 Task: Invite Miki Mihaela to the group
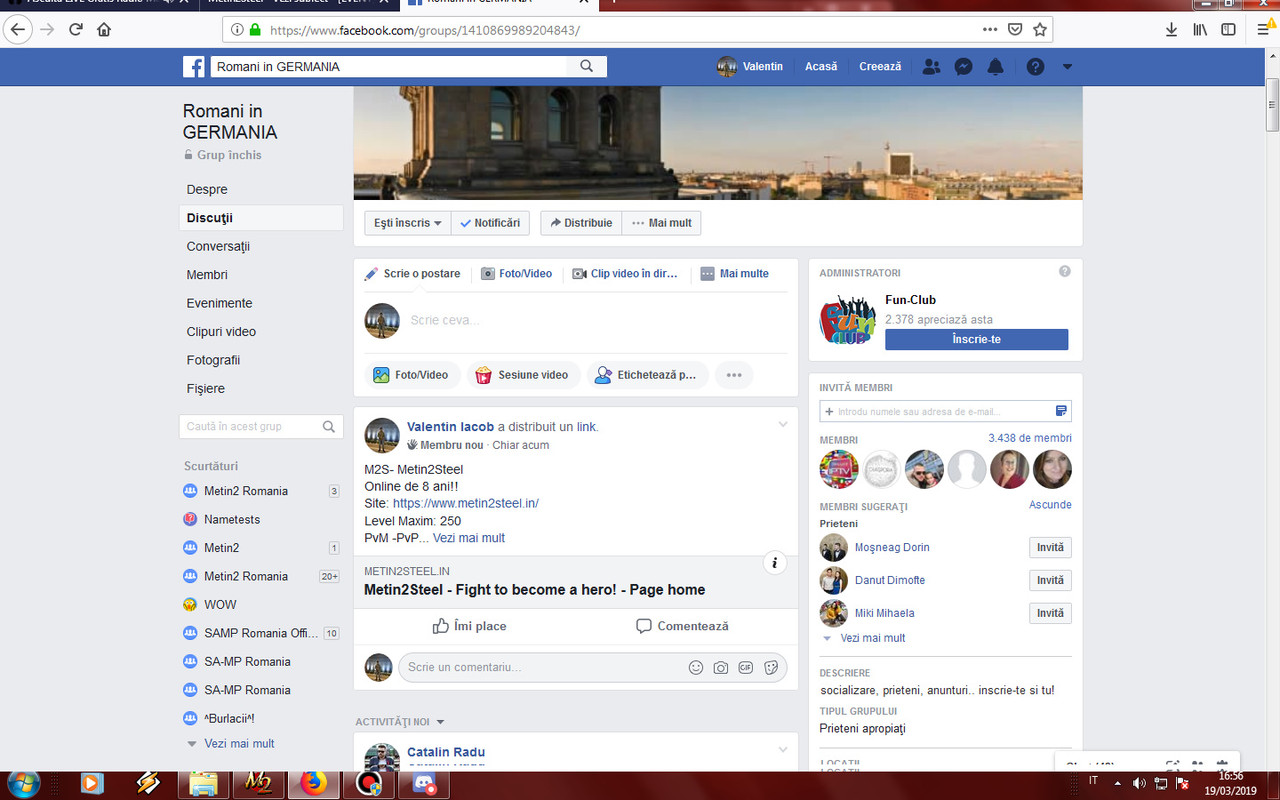(x=1050, y=613)
